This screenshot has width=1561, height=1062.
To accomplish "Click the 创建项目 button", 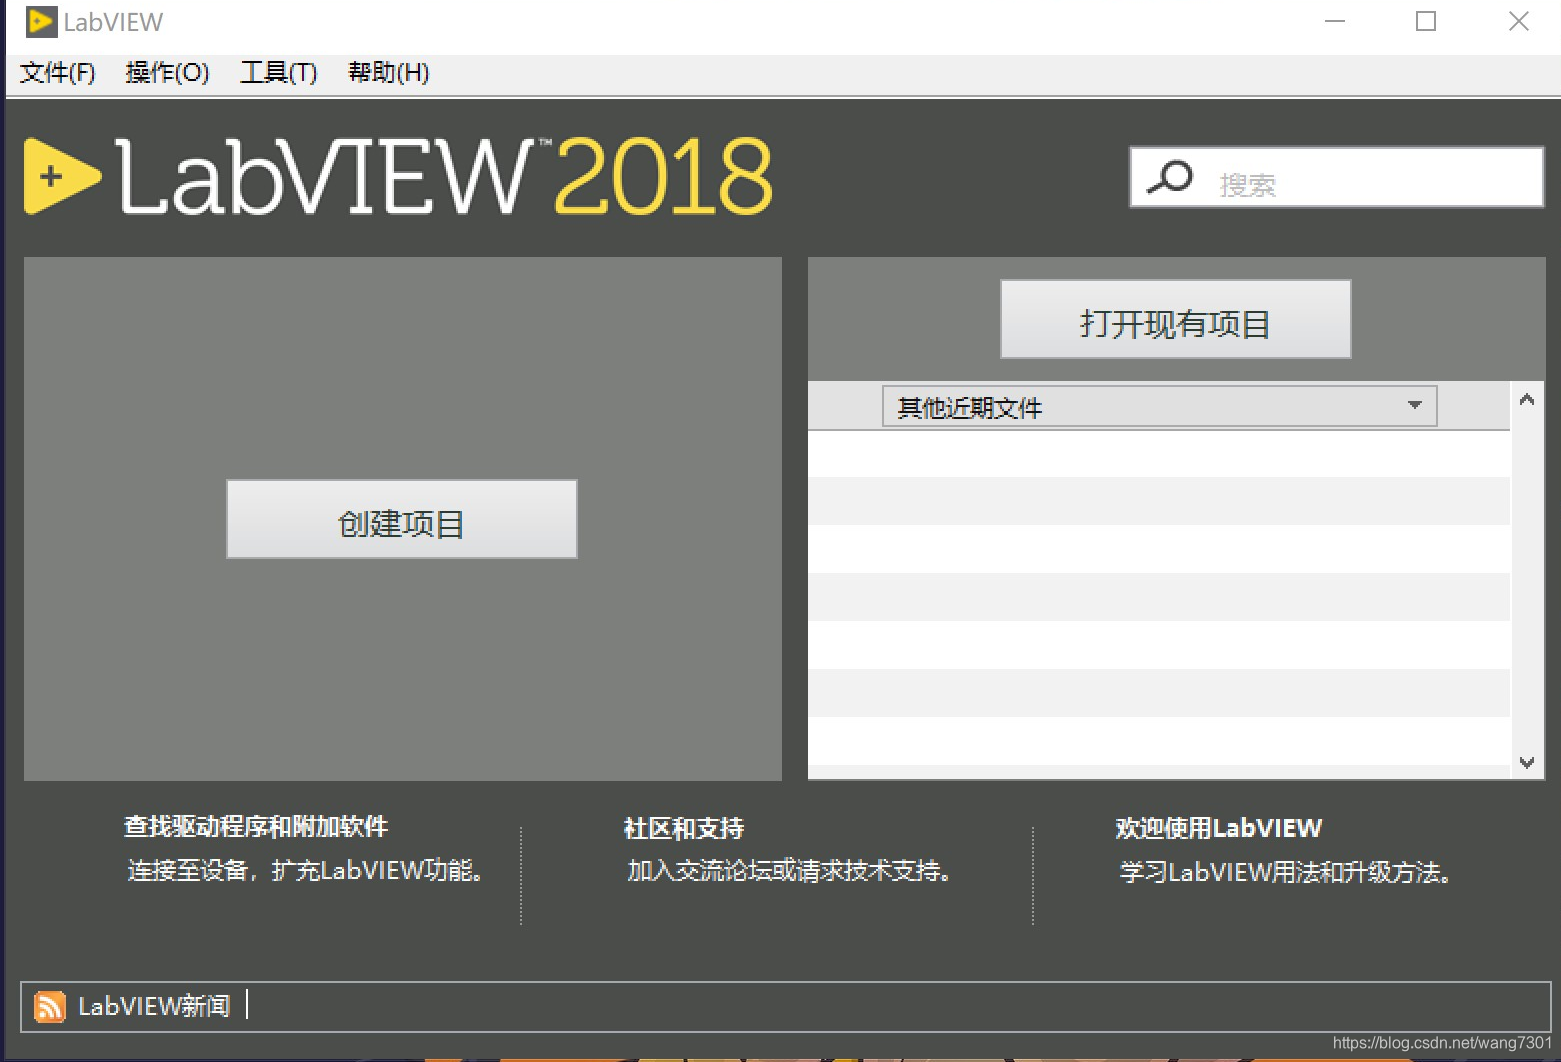I will click(x=400, y=519).
